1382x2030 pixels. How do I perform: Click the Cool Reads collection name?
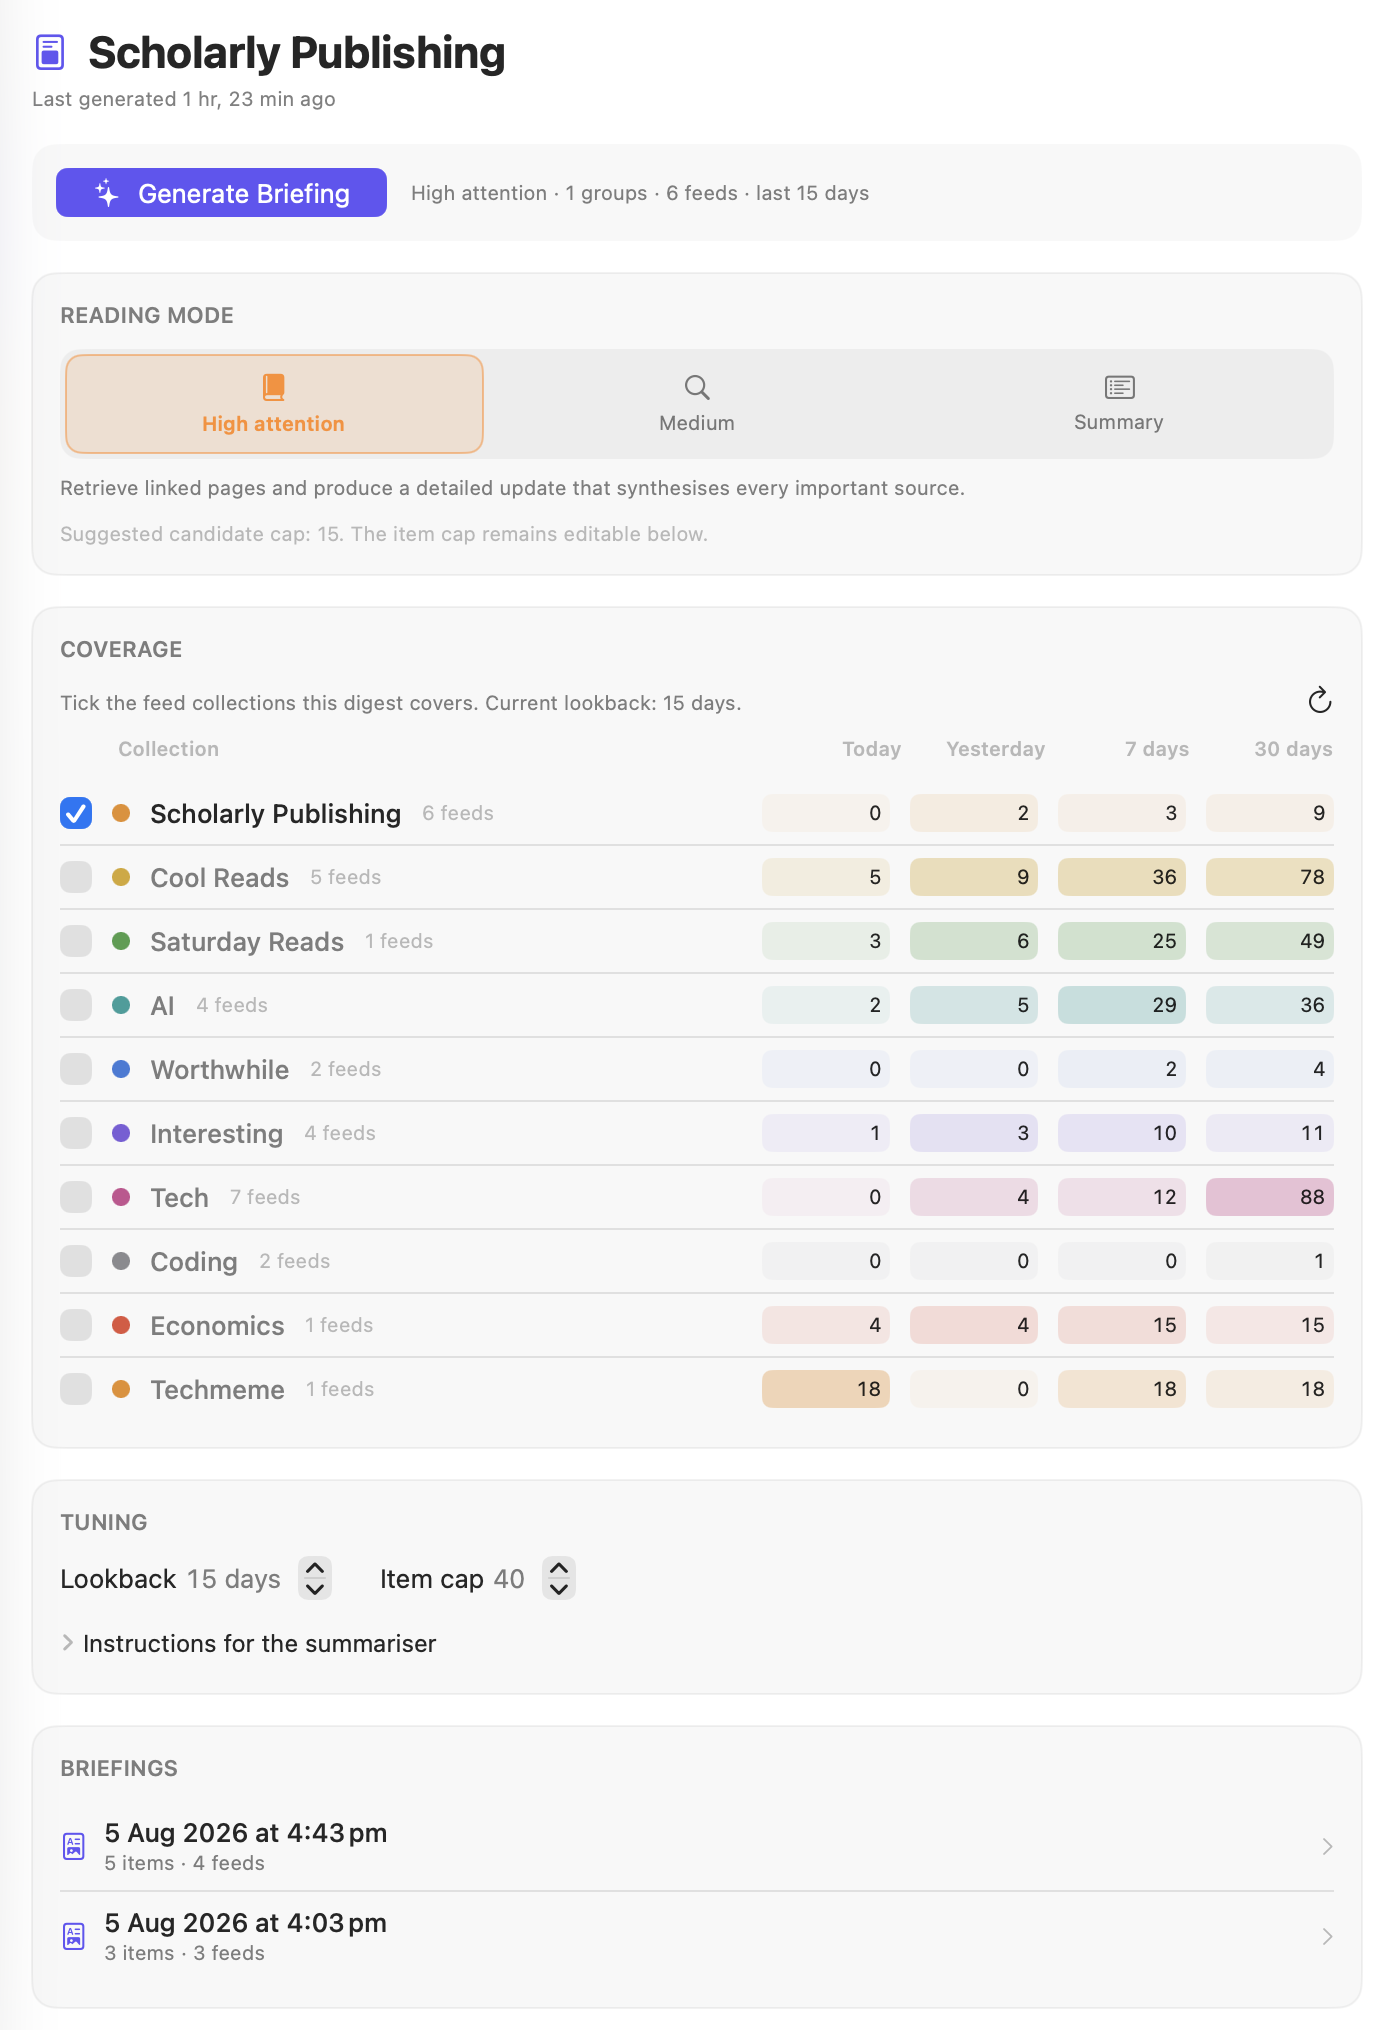220,878
